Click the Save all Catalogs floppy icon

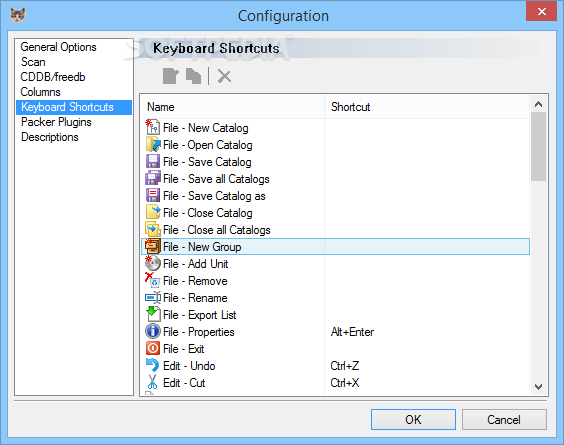click(x=153, y=178)
